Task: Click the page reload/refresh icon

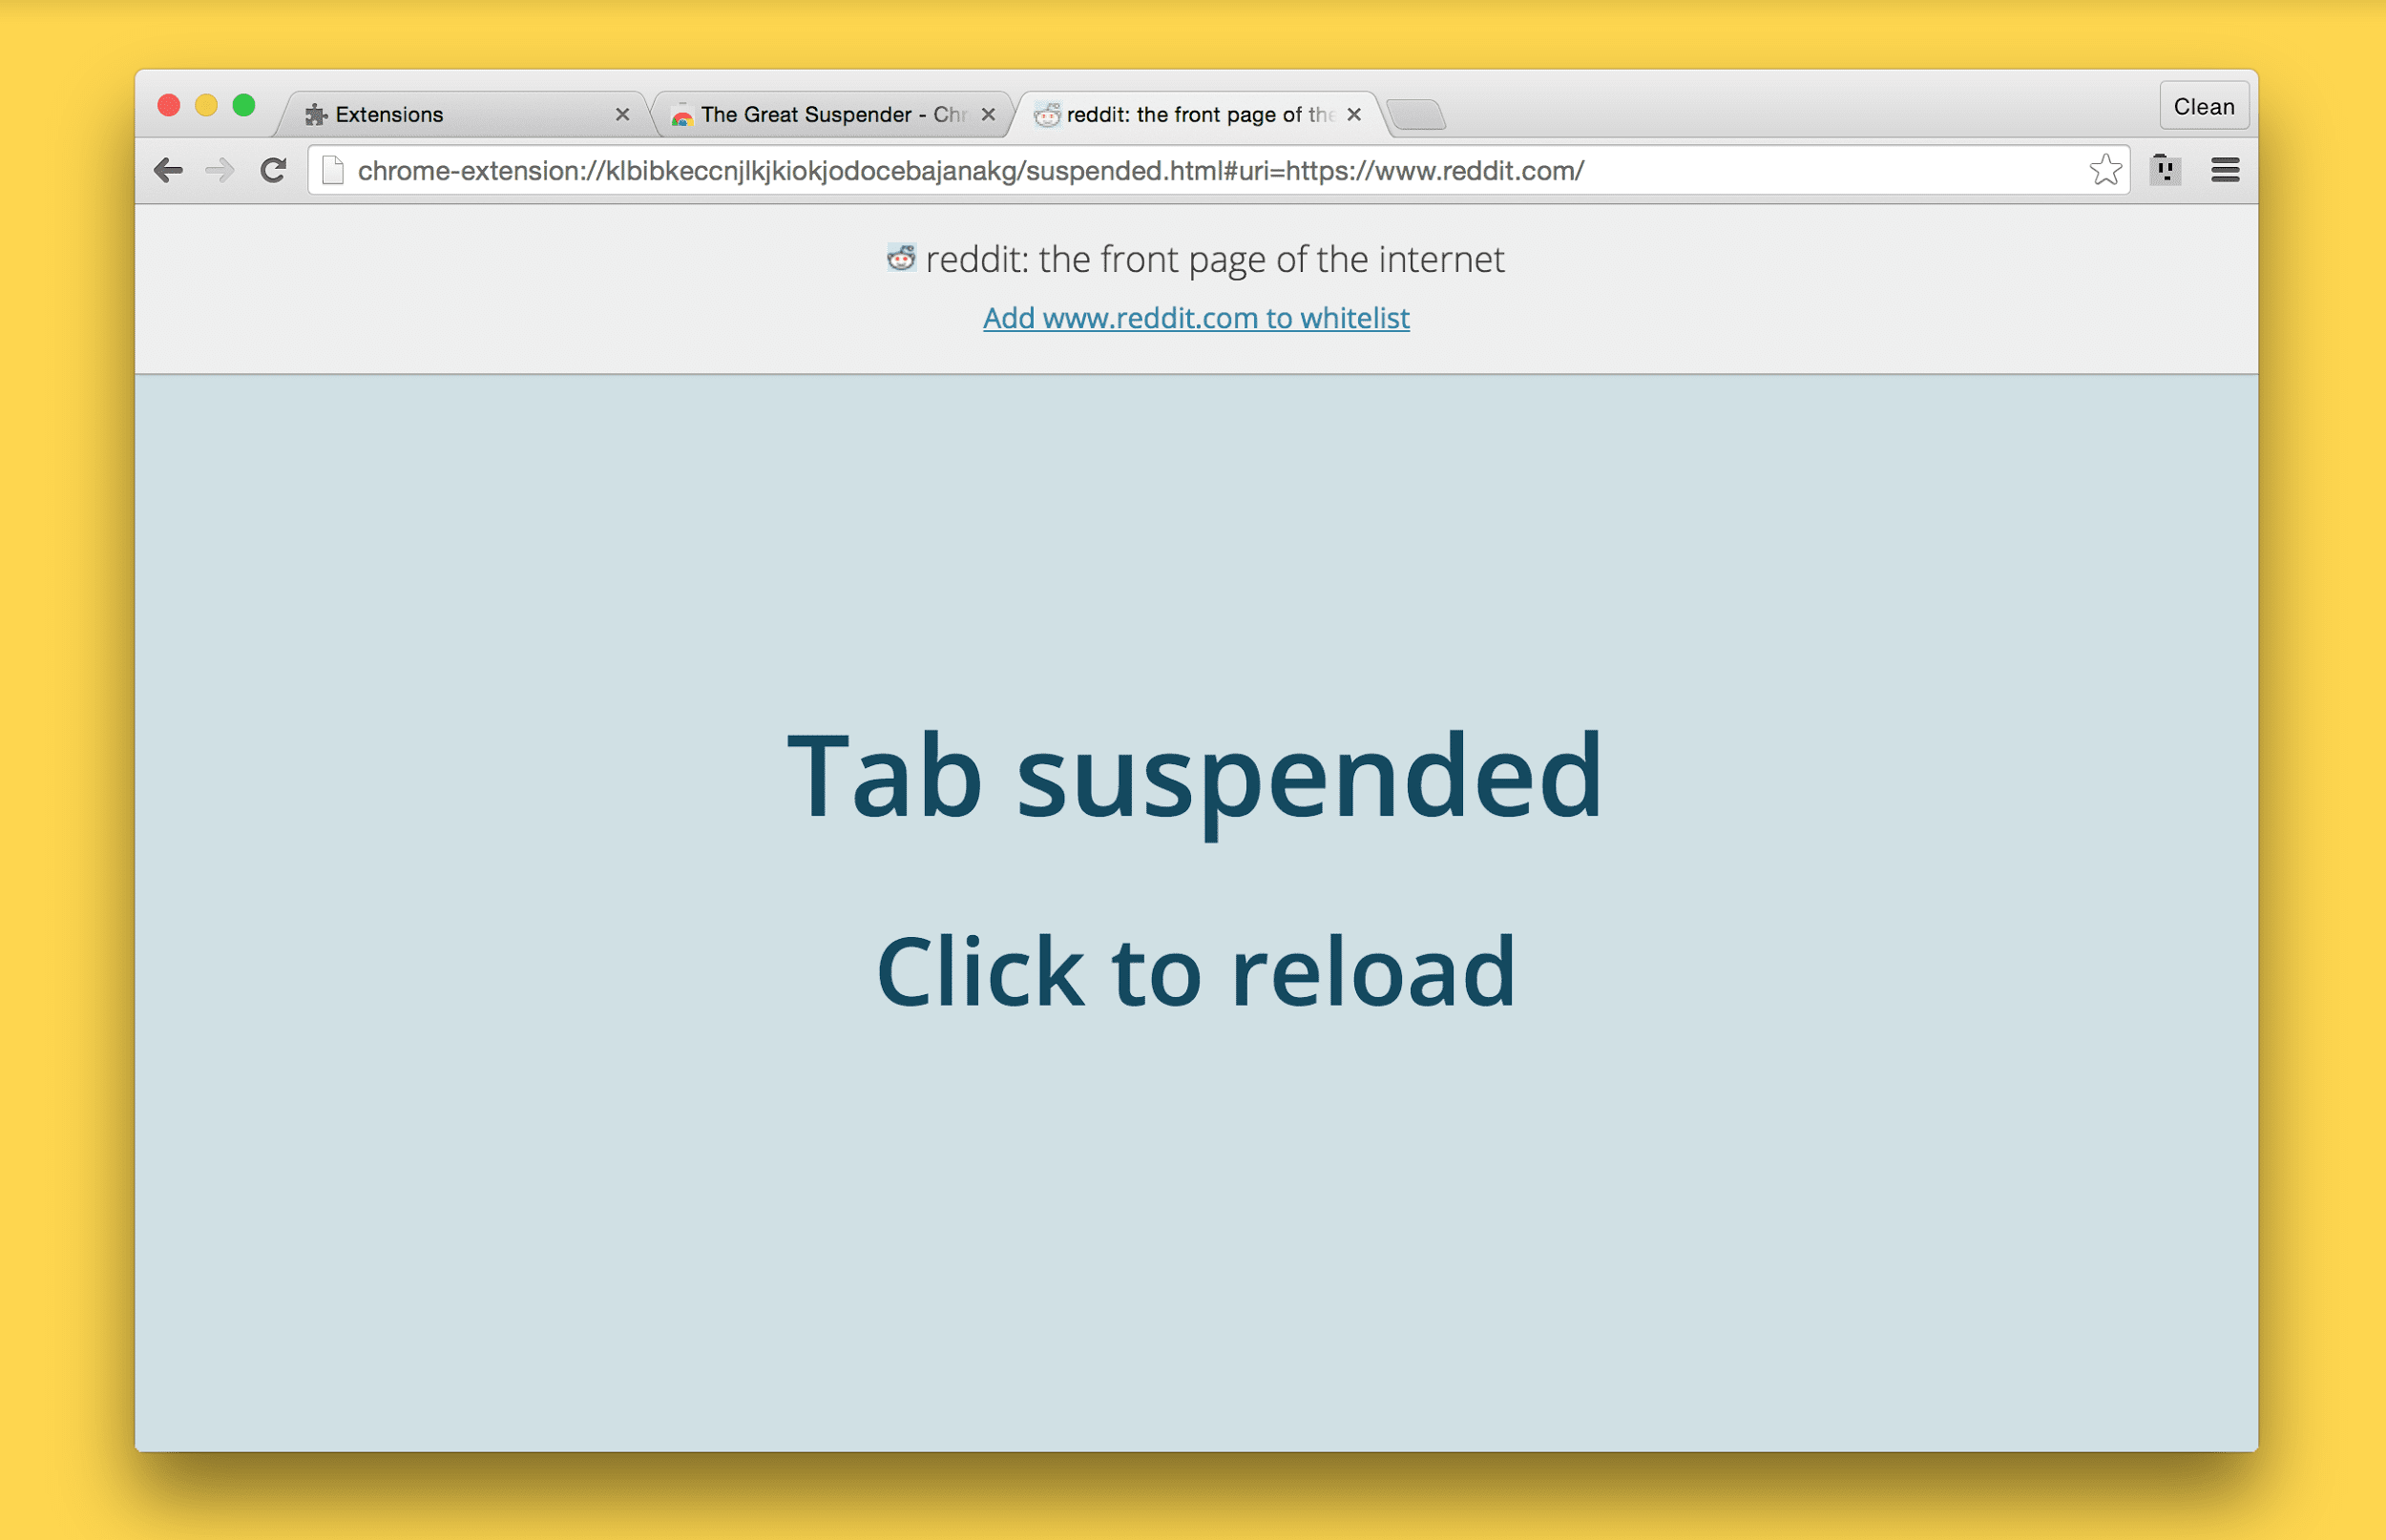Action: point(277,169)
